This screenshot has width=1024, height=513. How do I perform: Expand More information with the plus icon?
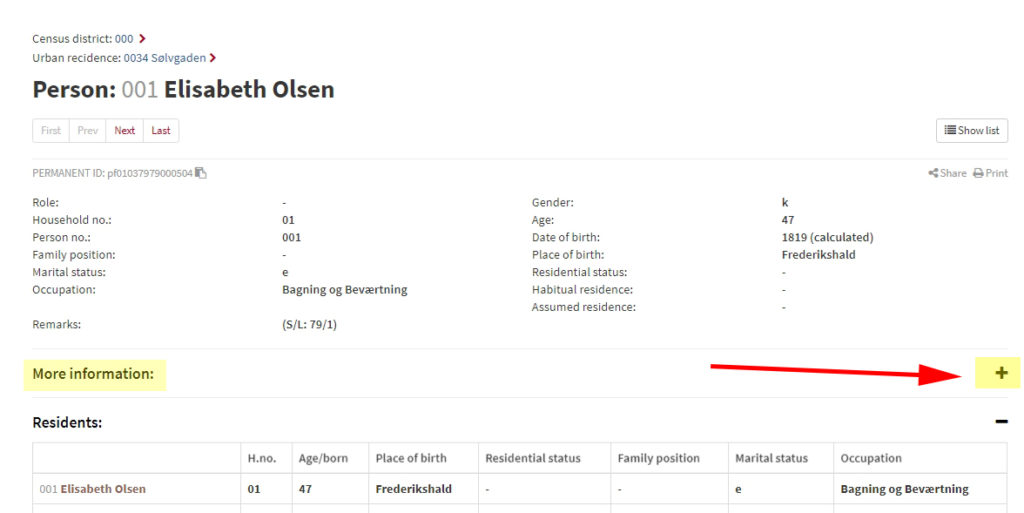[x=1001, y=373]
